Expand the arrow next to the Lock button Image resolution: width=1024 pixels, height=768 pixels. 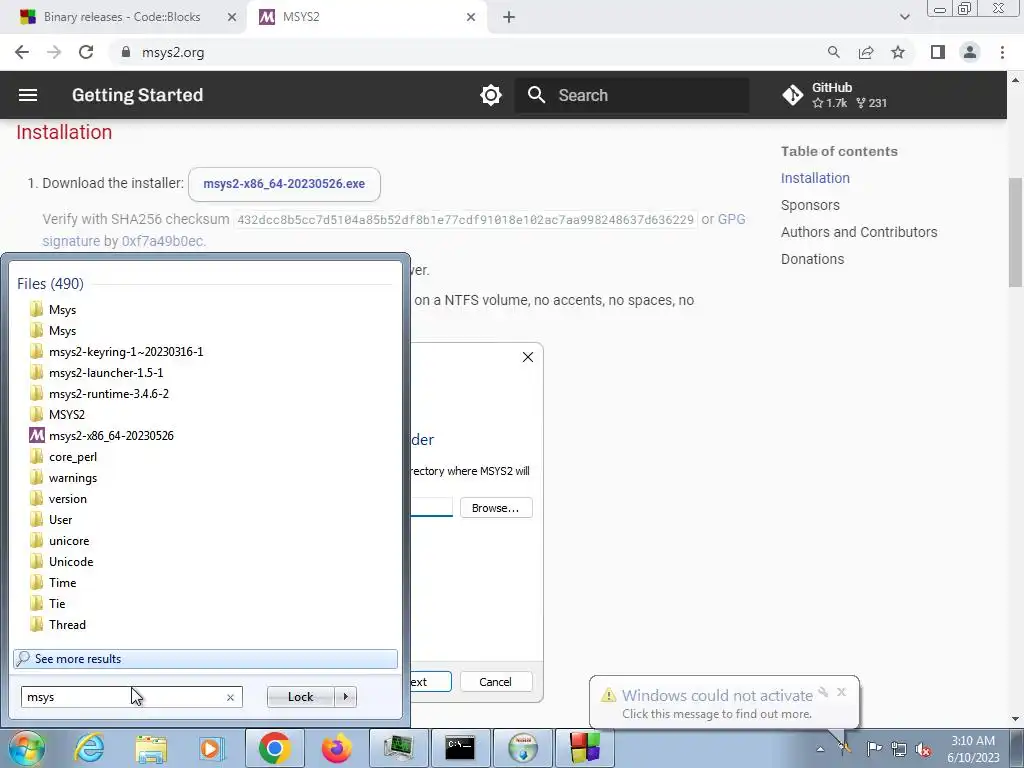[x=345, y=697]
